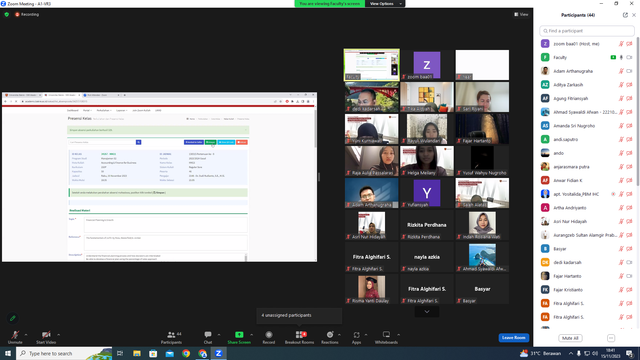This screenshot has height=360, width=640.
Task: Select Raja Aulia Passalaras video tile
Action: 371,161
